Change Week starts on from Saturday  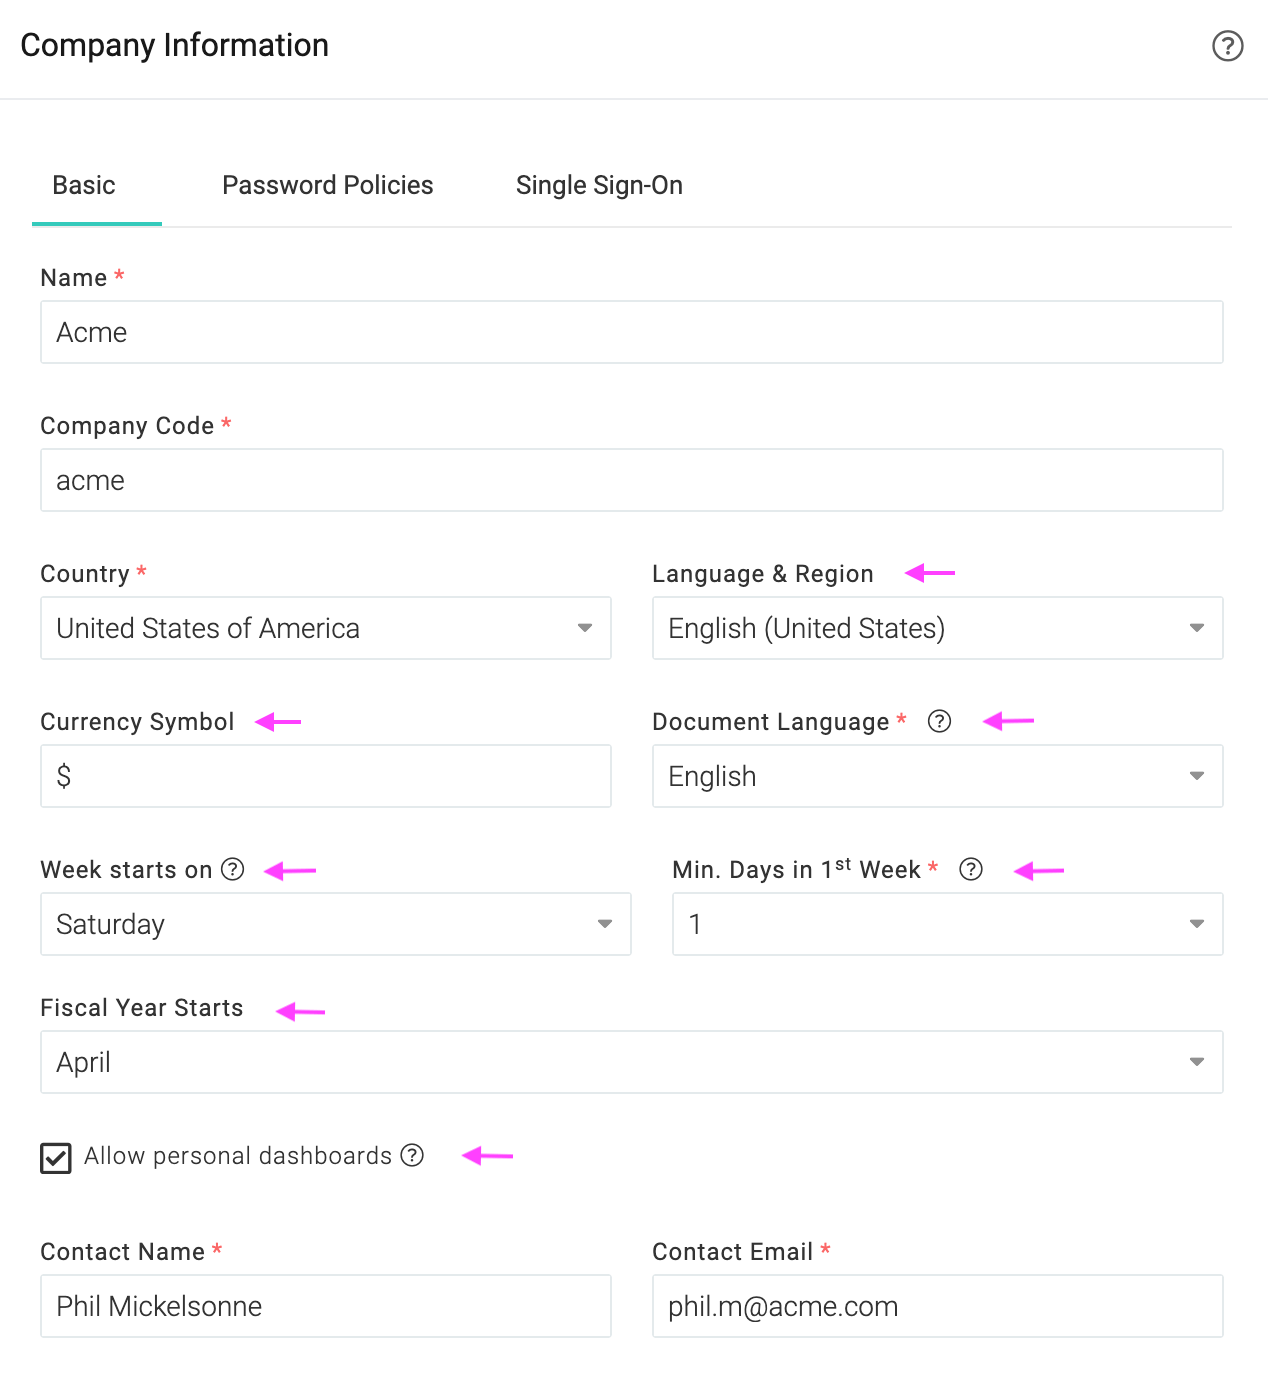[336, 924]
